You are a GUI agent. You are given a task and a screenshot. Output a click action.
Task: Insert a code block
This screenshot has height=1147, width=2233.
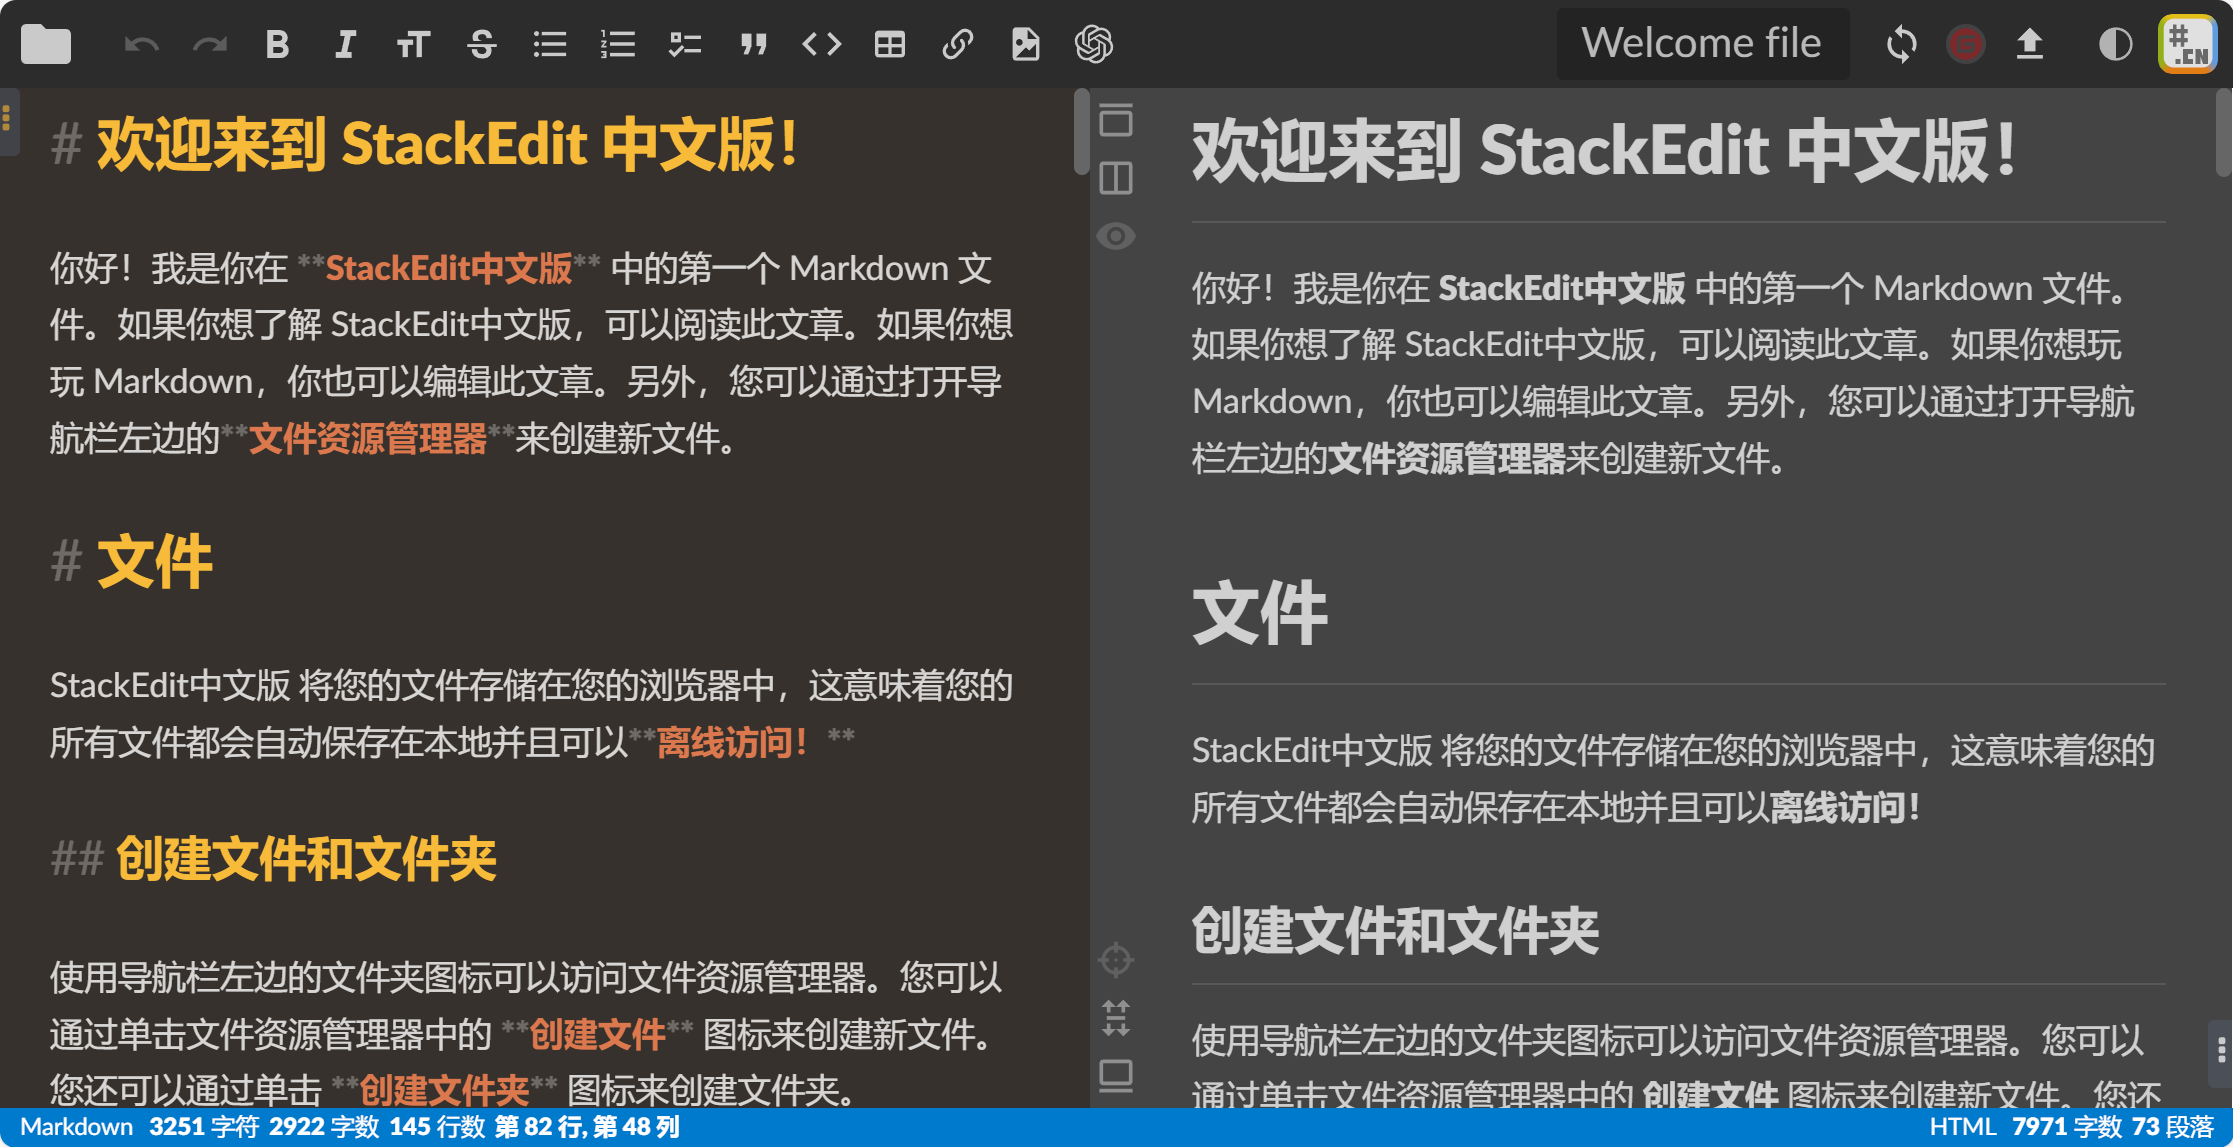tap(822, 43)
